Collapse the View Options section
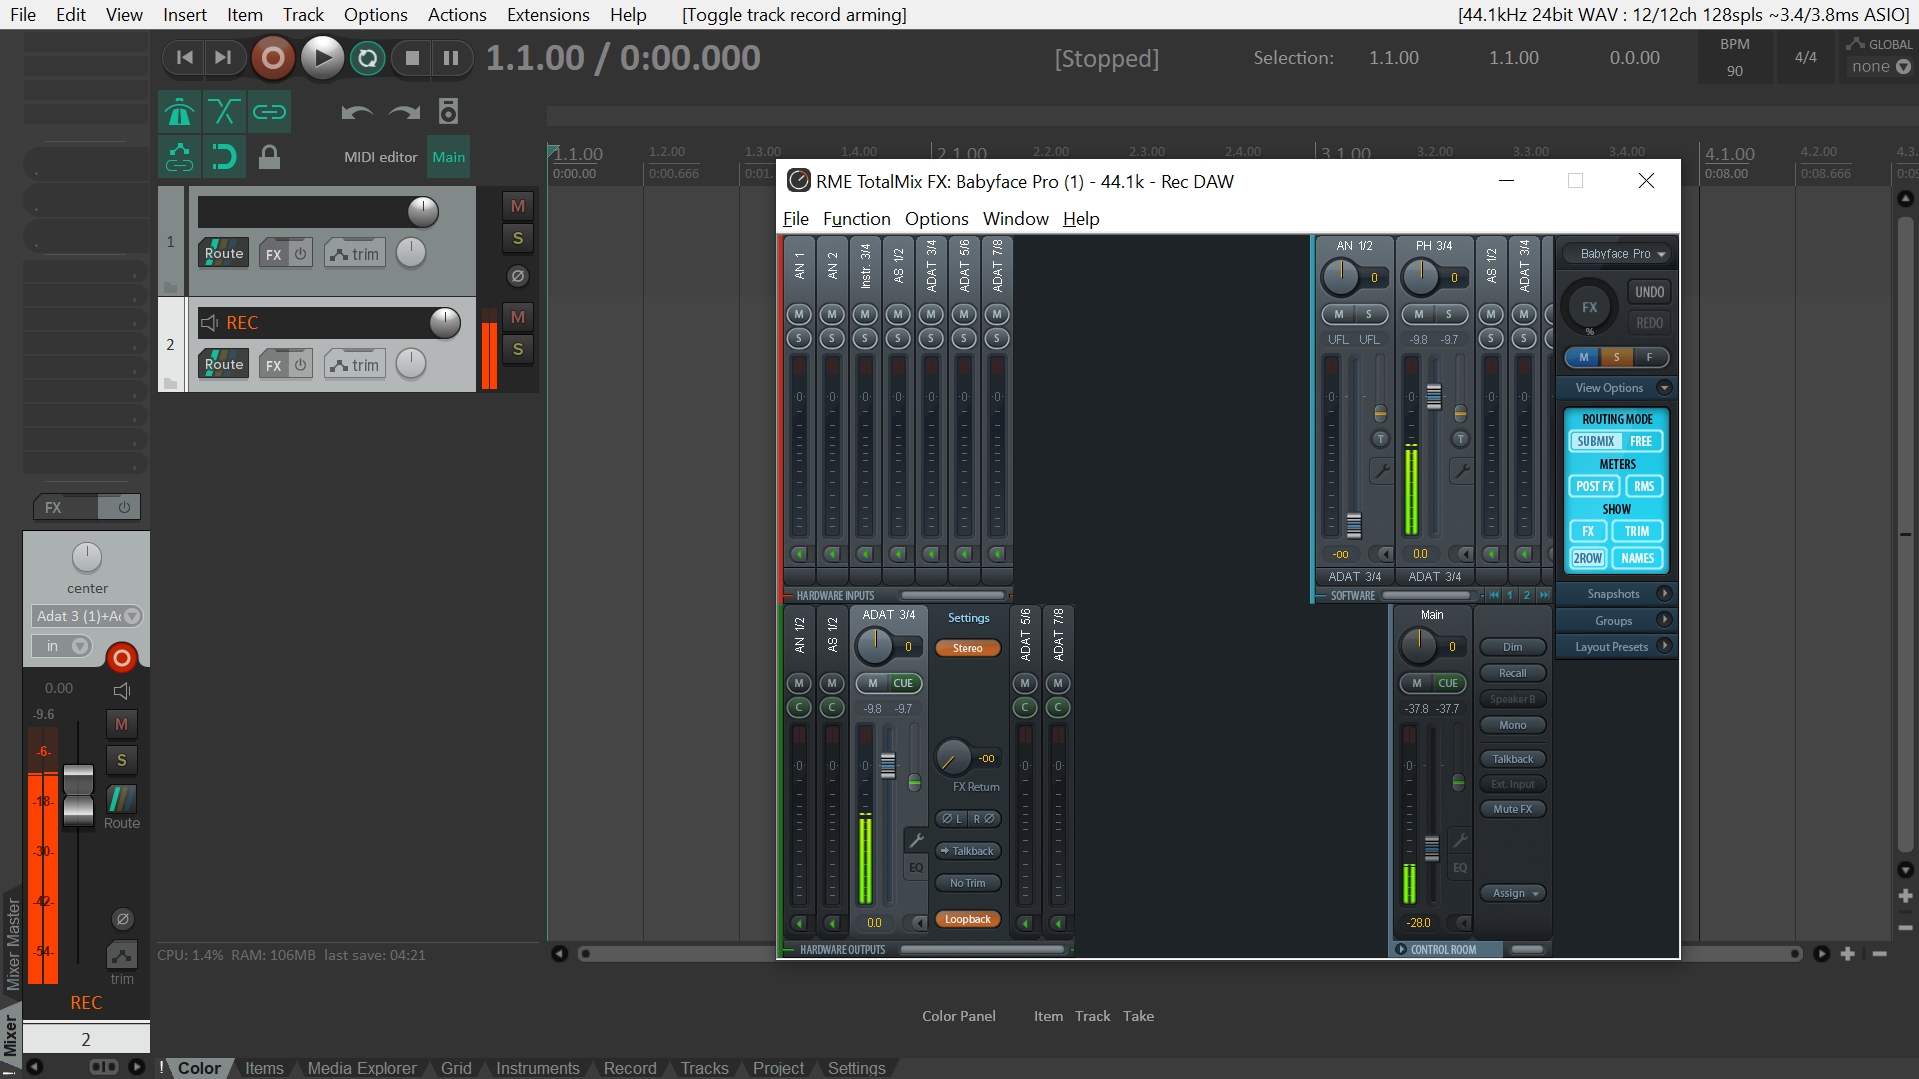 (1664, 388)
